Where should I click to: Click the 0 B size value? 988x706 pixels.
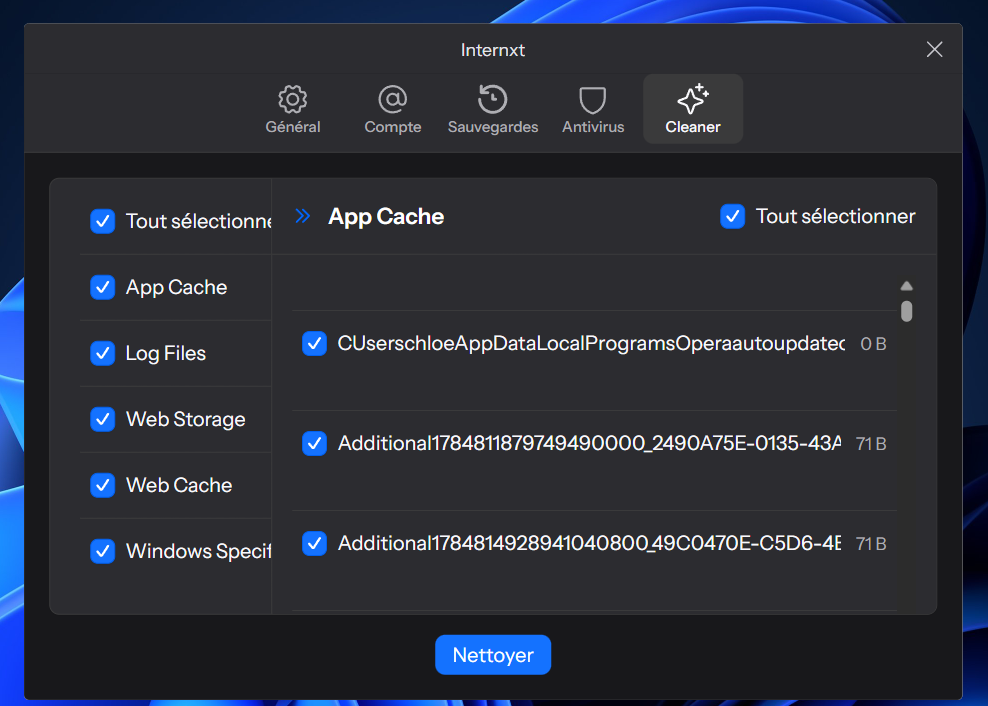click(x=873, y=344)
